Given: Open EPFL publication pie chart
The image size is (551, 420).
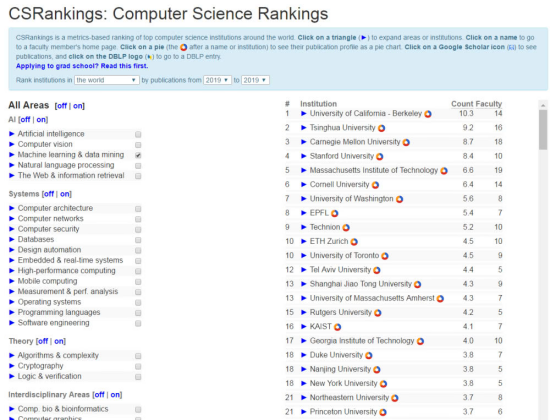Looking at the screenshot, I should 335,213.
